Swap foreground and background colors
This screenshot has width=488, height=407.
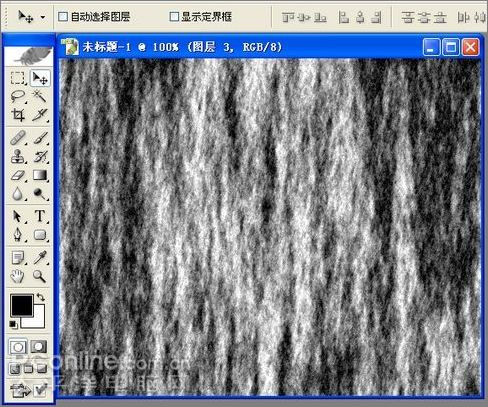(x=41, y=297)
